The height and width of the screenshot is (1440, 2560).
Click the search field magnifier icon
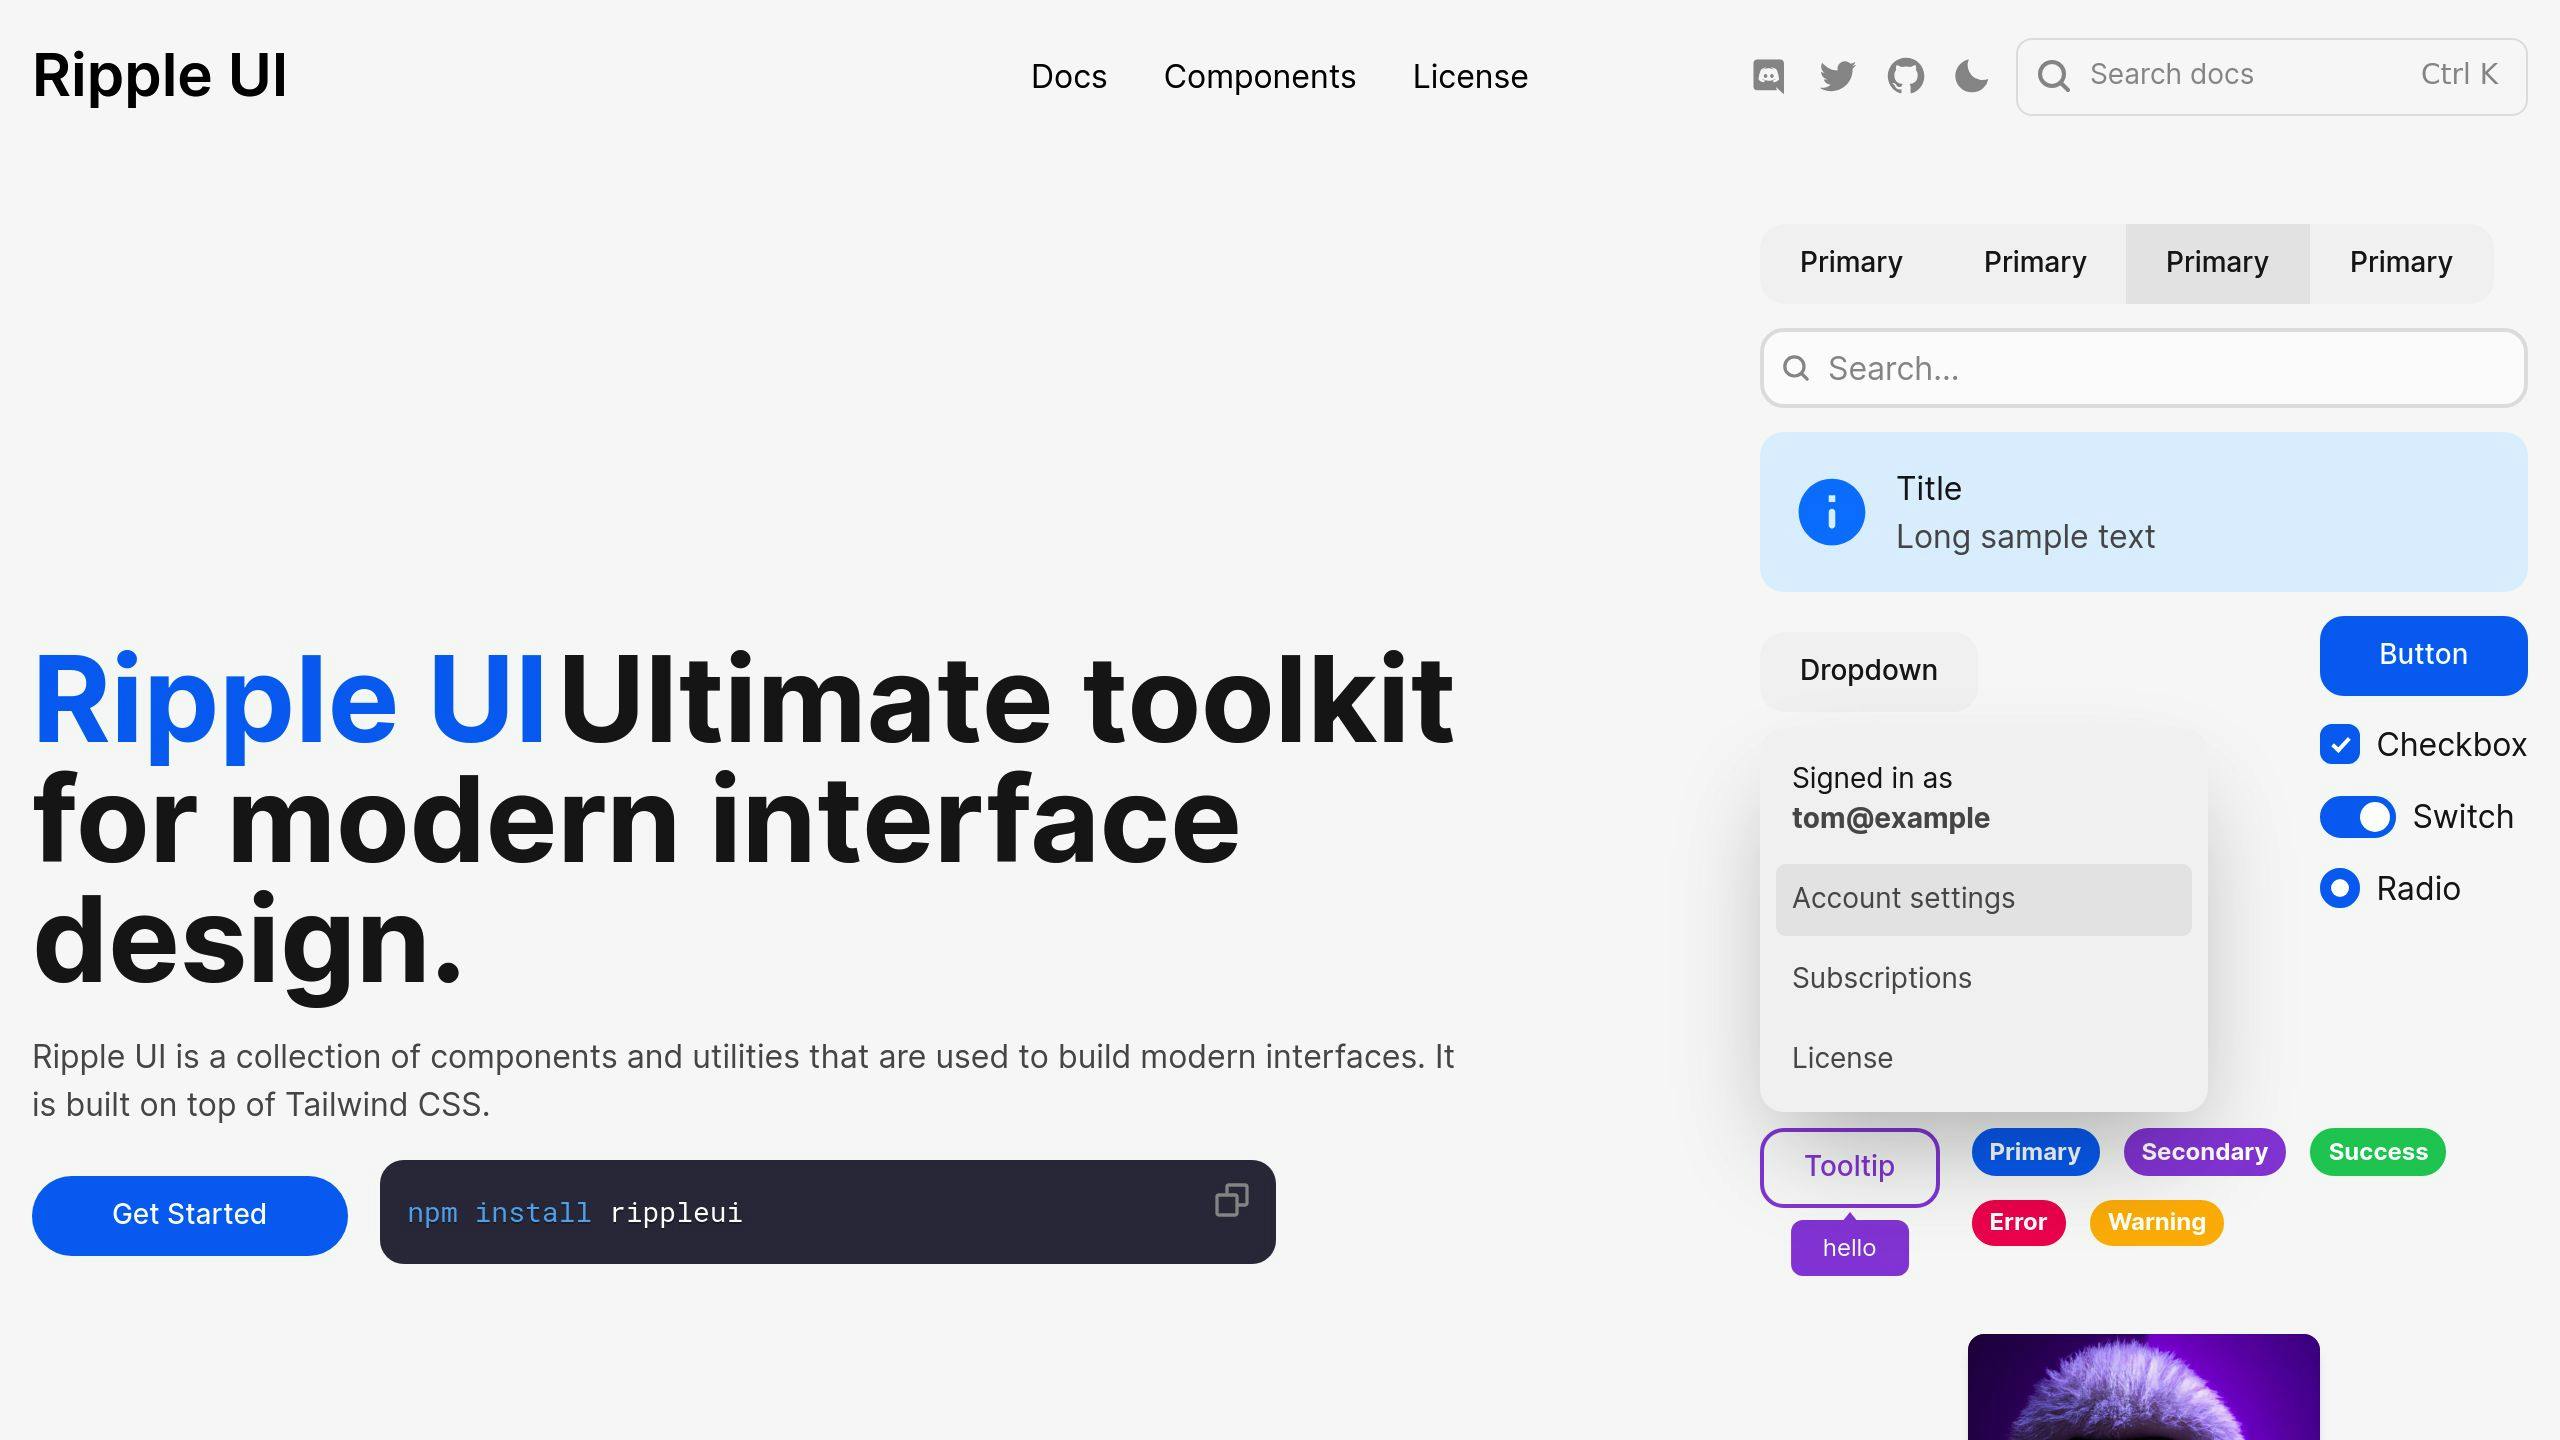tap(2055, 76)
